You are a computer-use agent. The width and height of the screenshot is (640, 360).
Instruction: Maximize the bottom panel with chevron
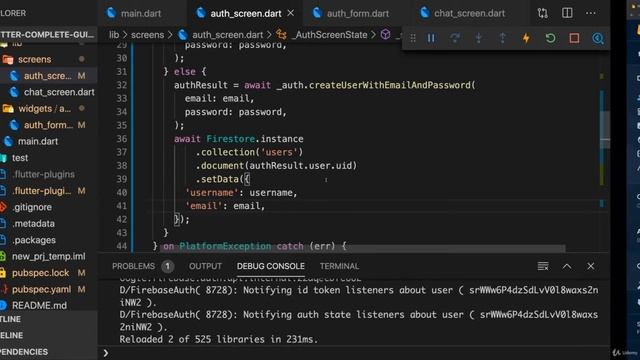(567, 266)
